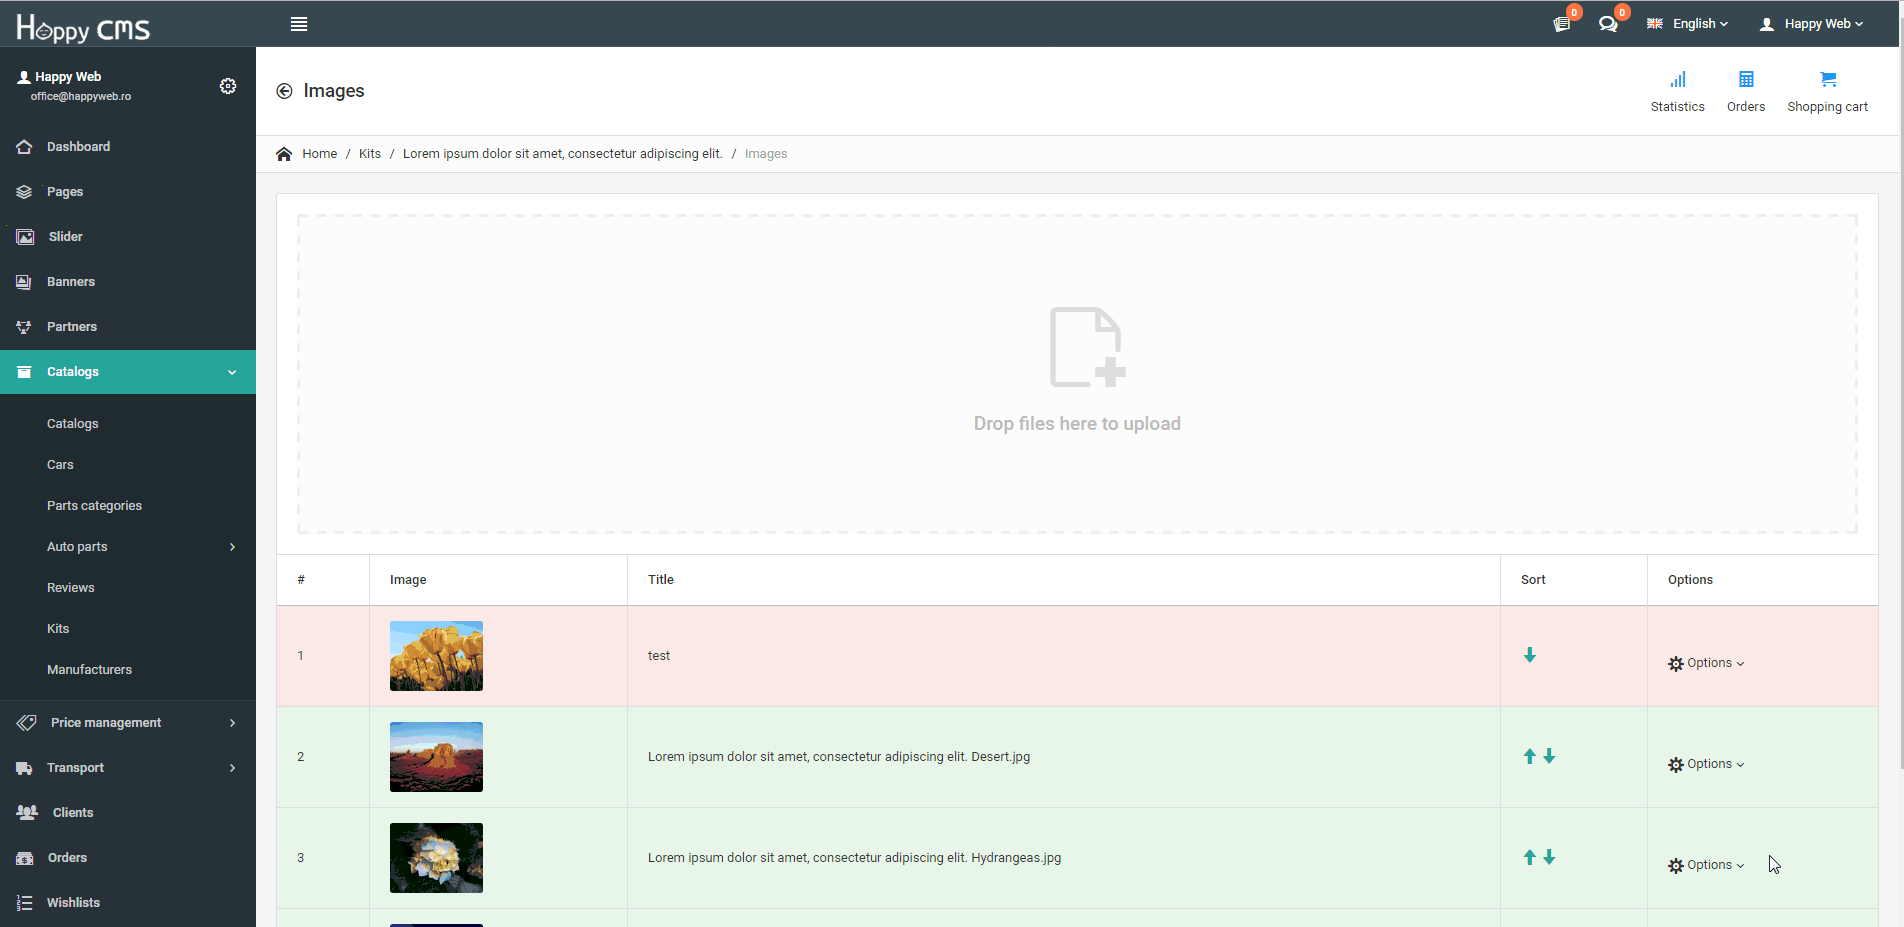Screen dimensions: 1904x927
Task: Open the Happy Web user dropdown in the header
Action: click(1812, 24)
